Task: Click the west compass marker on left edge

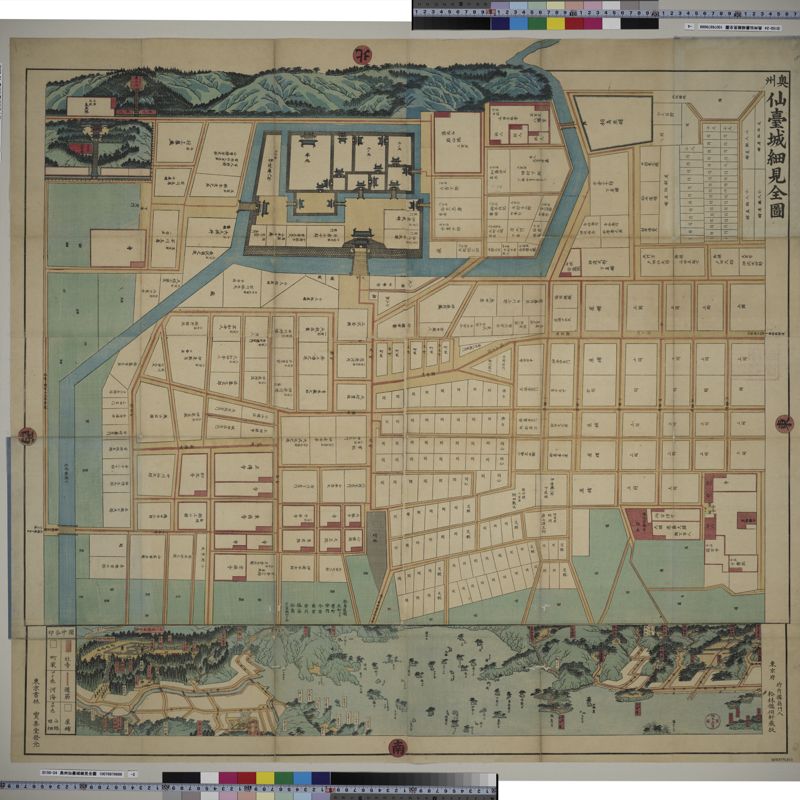Action: pyautogui.click(x=26, y=435)
